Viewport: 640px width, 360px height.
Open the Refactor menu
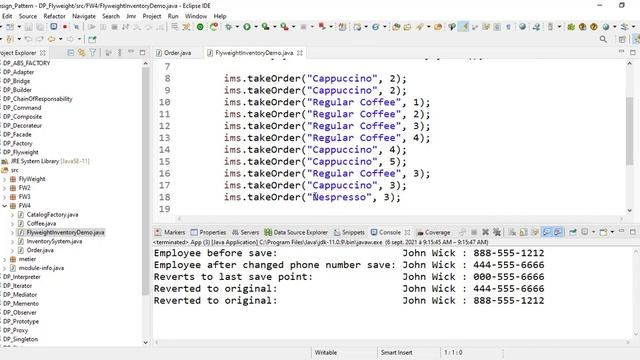tap(54, 16)
